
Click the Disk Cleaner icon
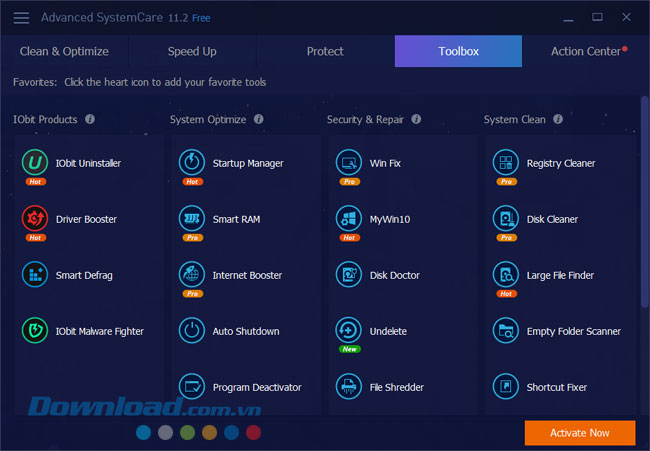click(506, 218)
